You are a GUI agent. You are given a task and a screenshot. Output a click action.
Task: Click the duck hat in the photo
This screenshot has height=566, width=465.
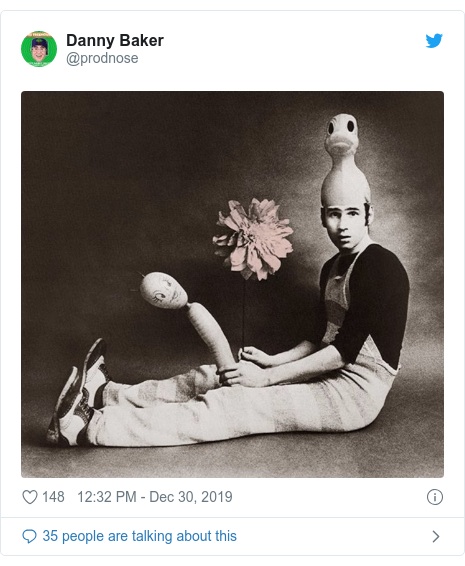point(344,161)
